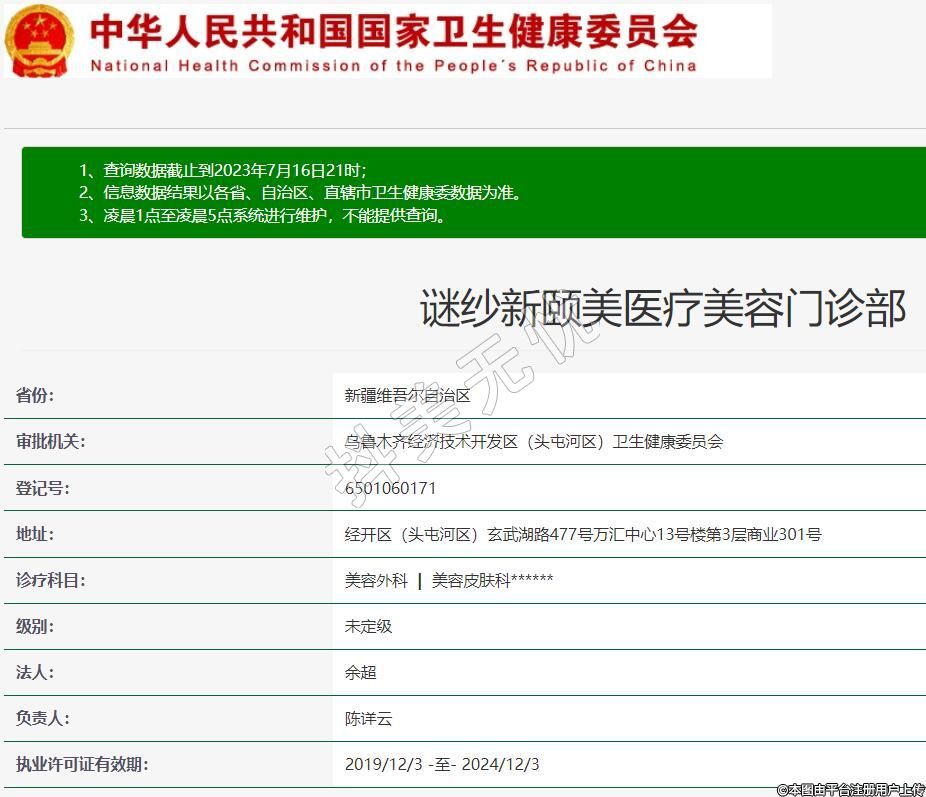Click the clinic heading 谜纱新颐美医疗美容门诊部

[662, 309]
